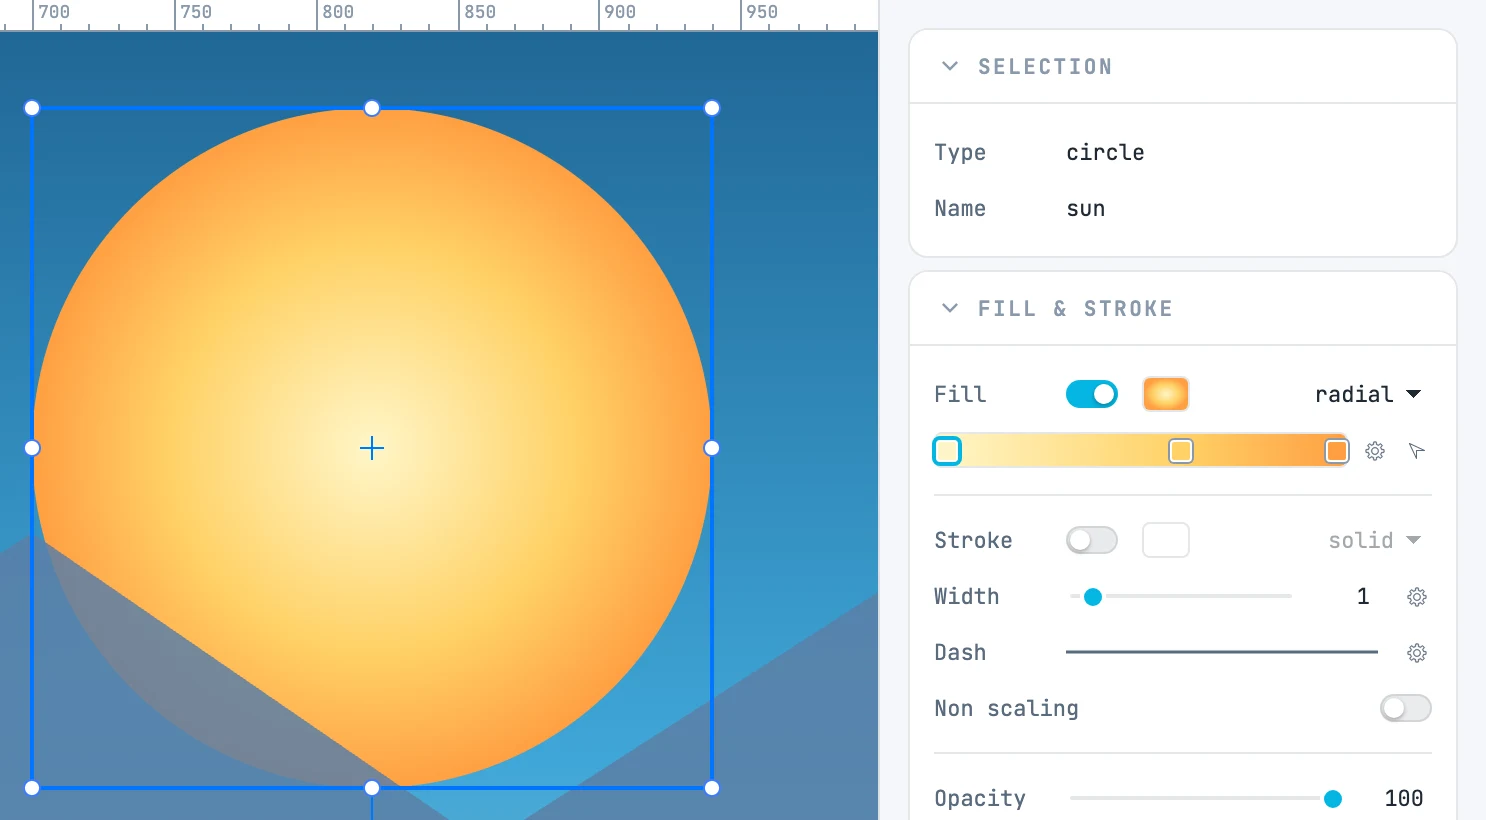Select the middle yellow gradient stop
Image resolution: width=1486 pixels, height=820 pixels.
[x=1181, y=451]
